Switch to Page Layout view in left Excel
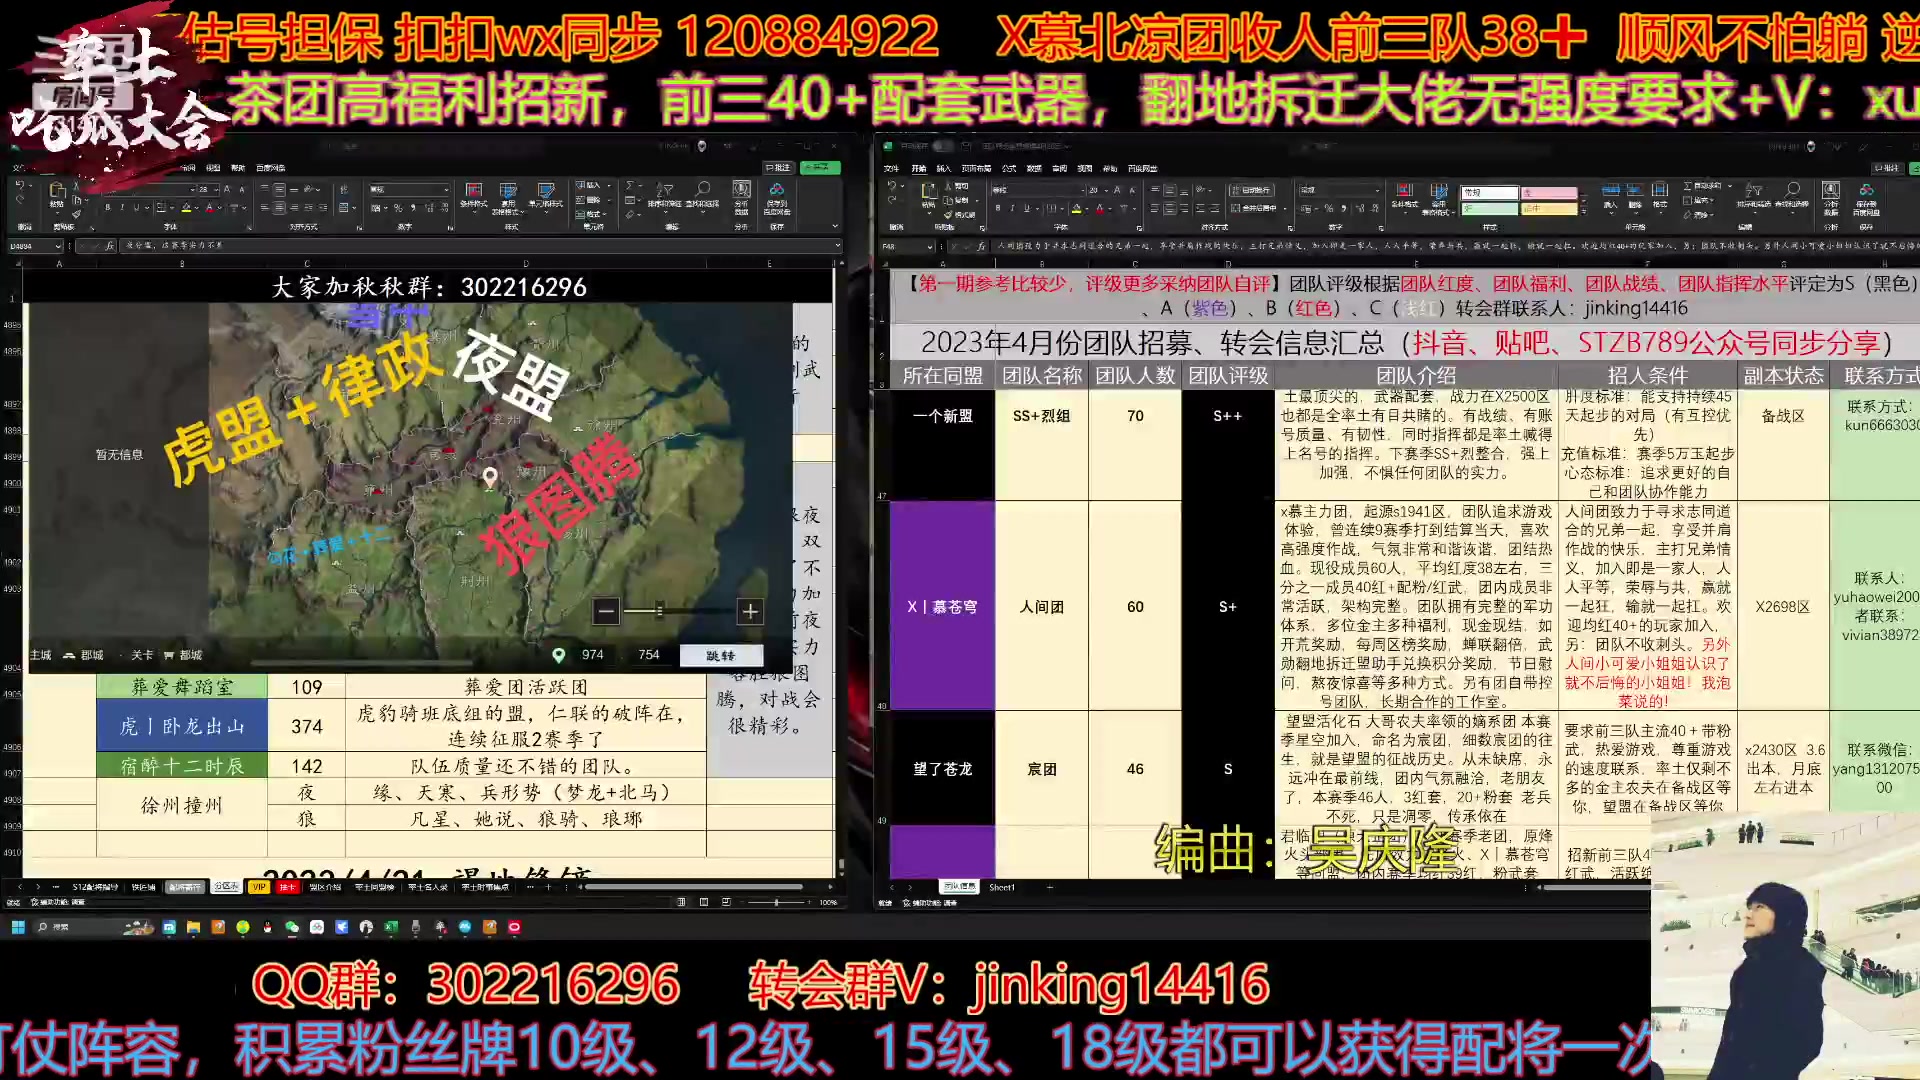 (x=704, y=902)
